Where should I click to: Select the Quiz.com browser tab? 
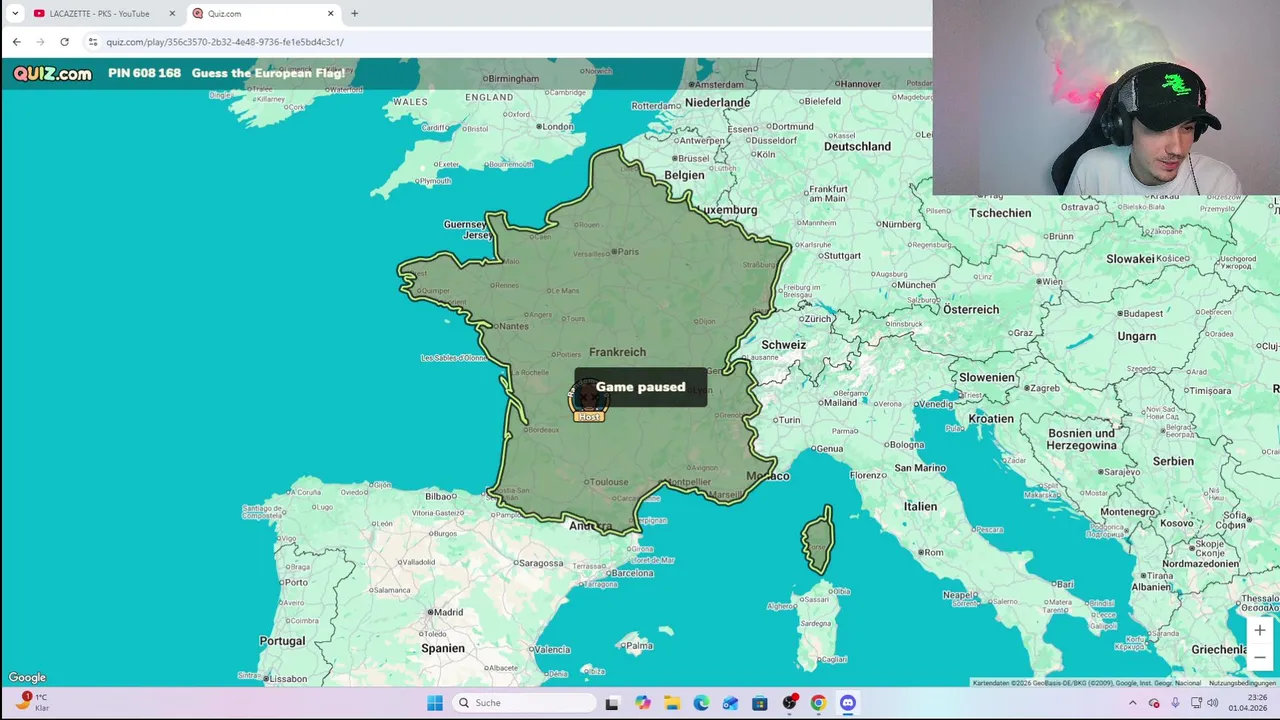(x=265, y=13)
